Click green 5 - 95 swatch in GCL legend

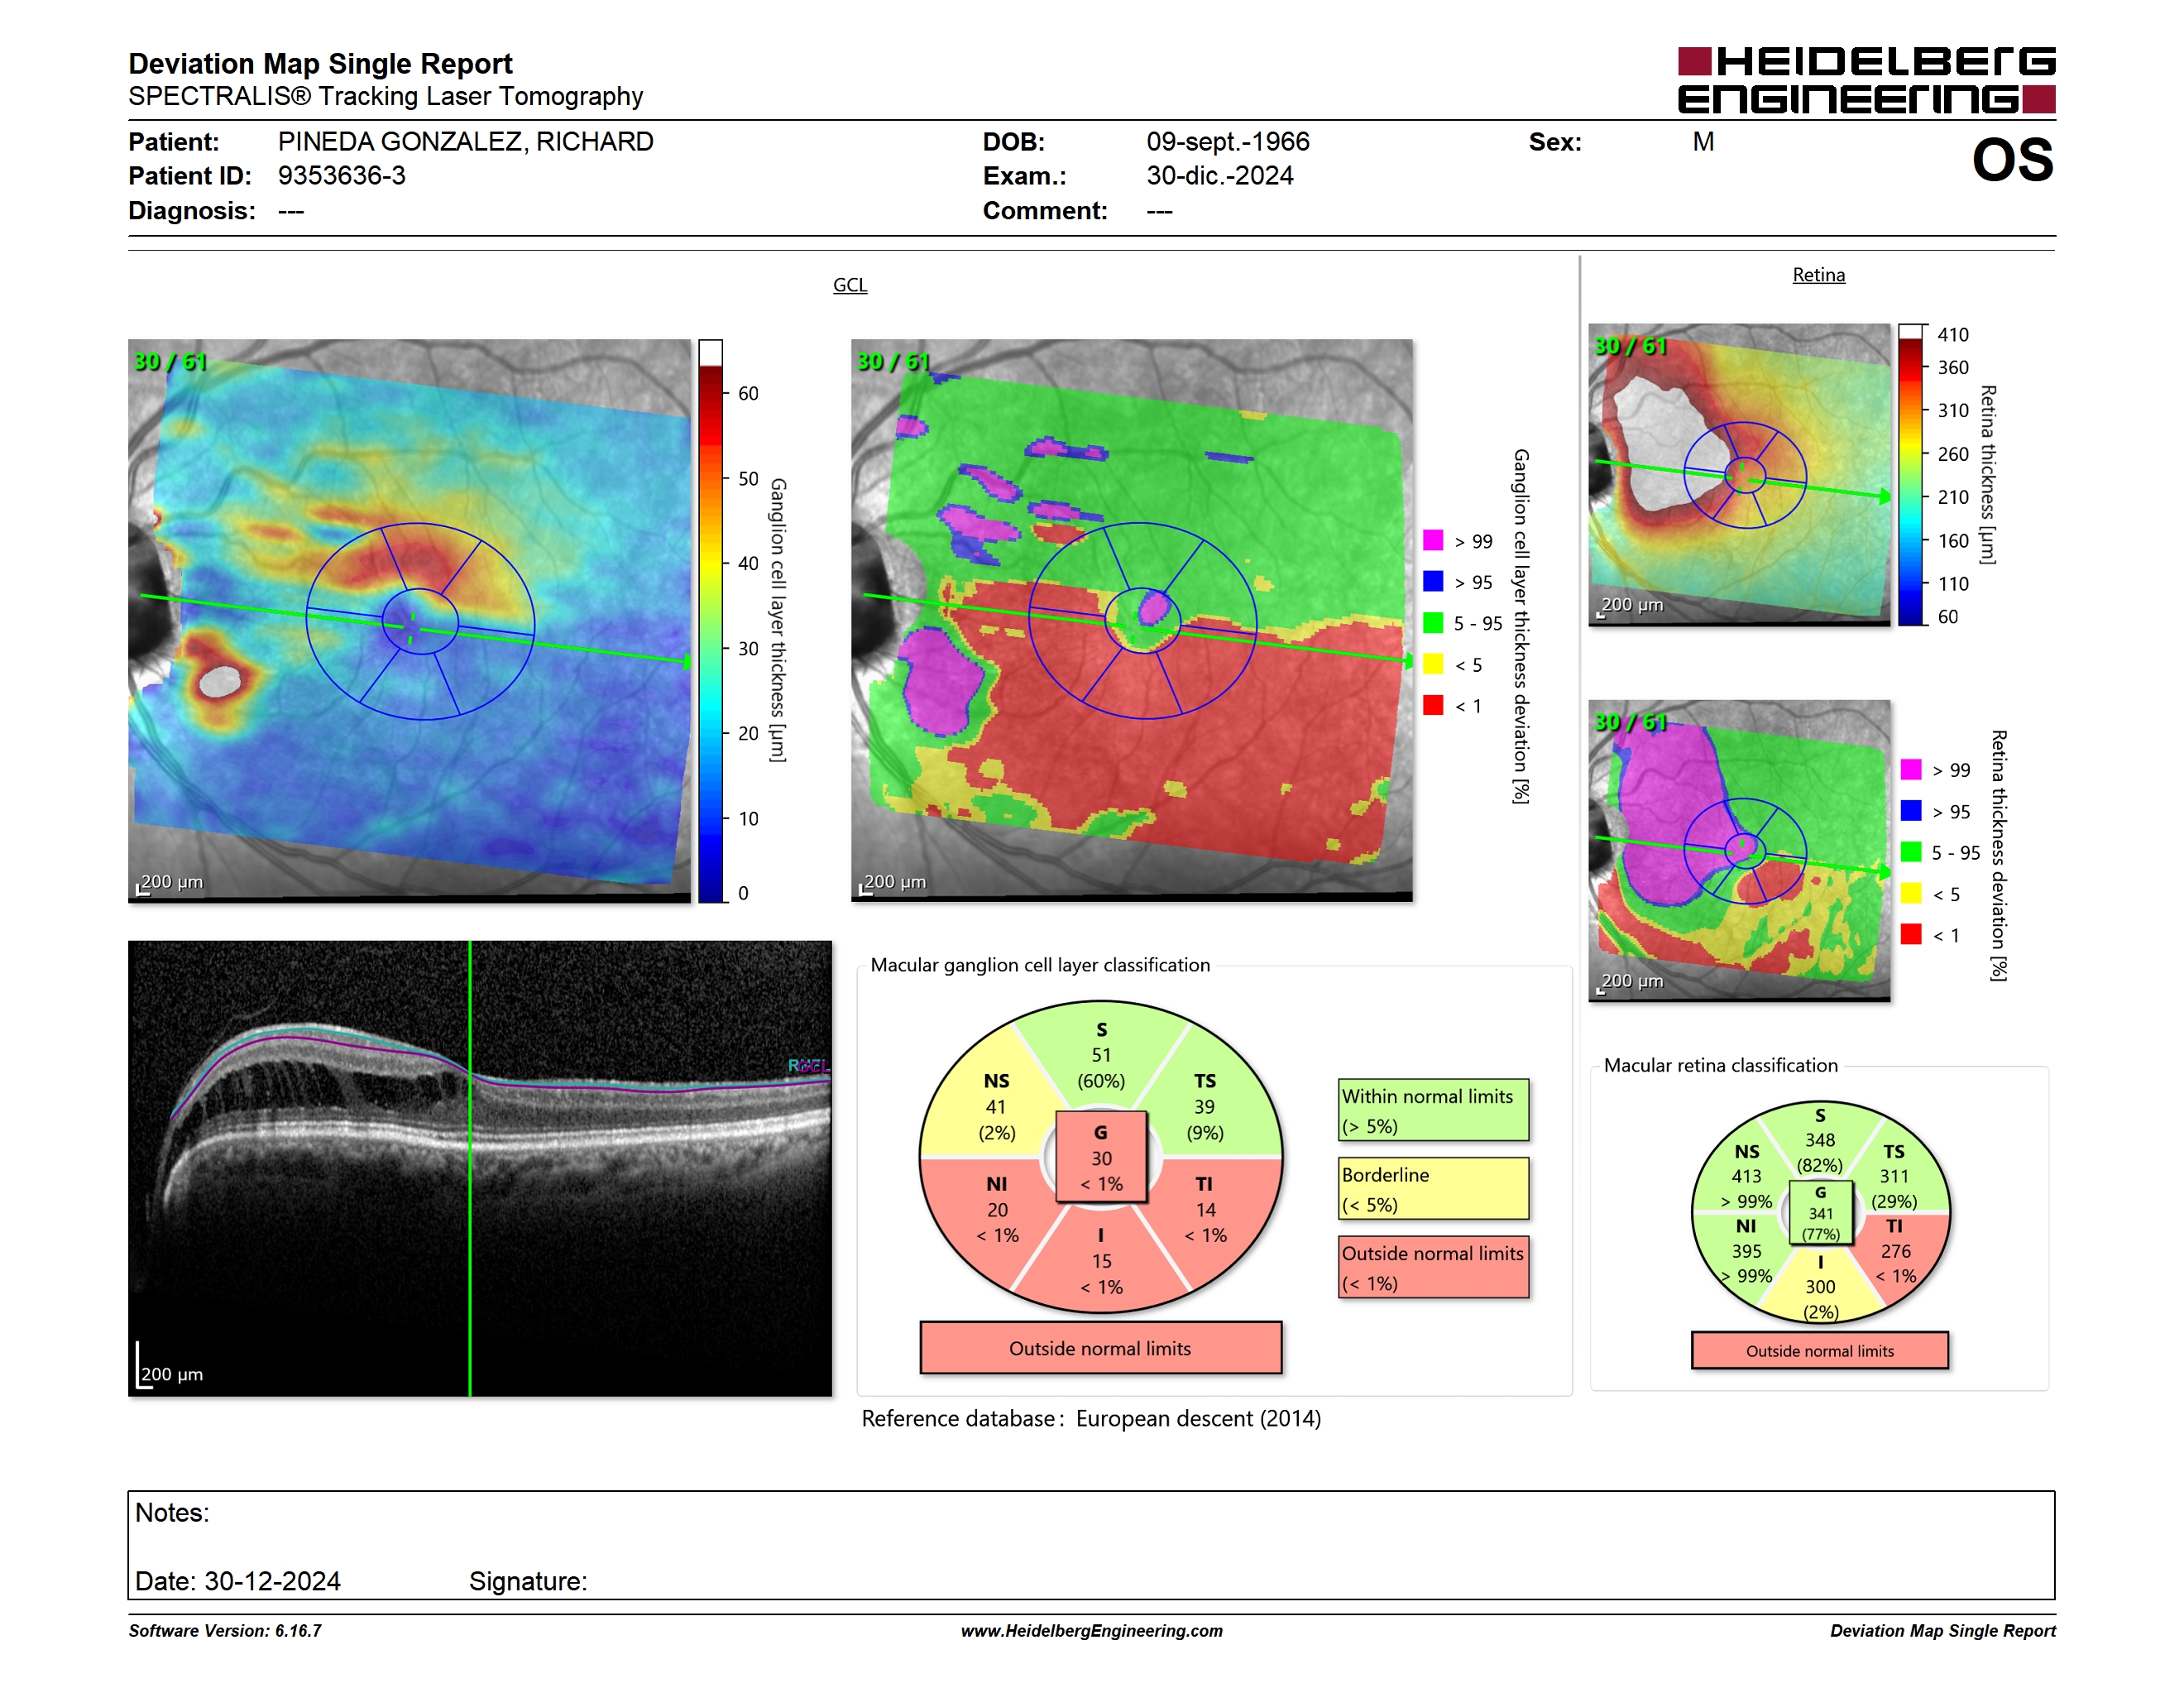coord(1433,623)
